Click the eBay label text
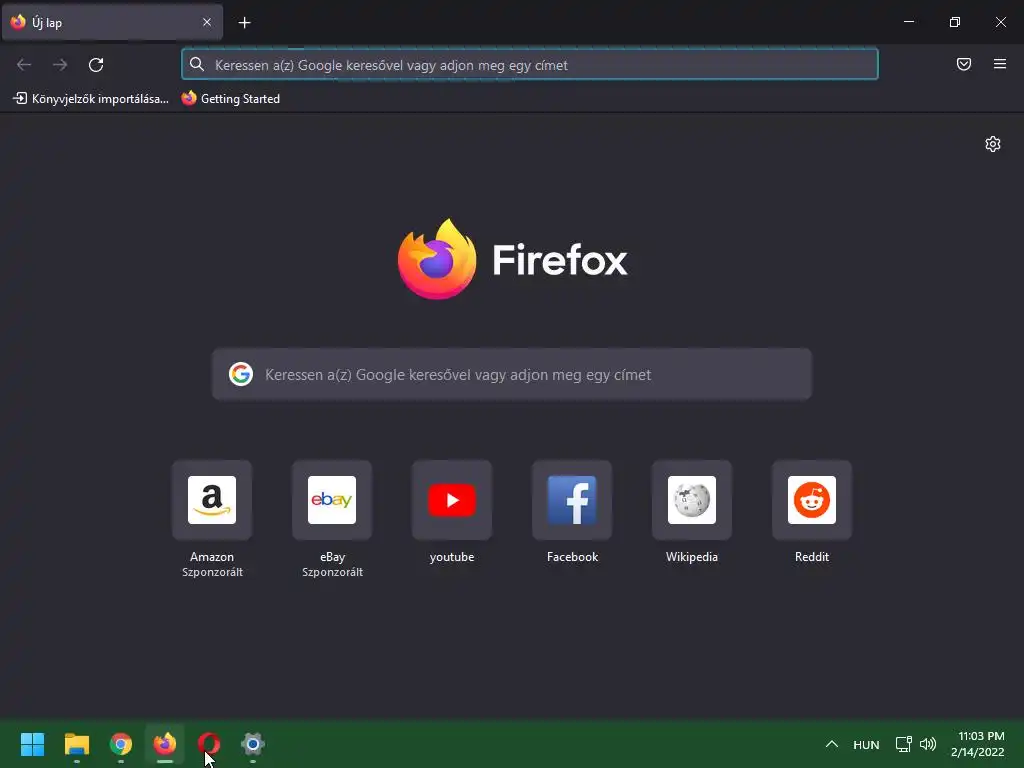This screenshot has width=1024, height=768. point(332,557)
